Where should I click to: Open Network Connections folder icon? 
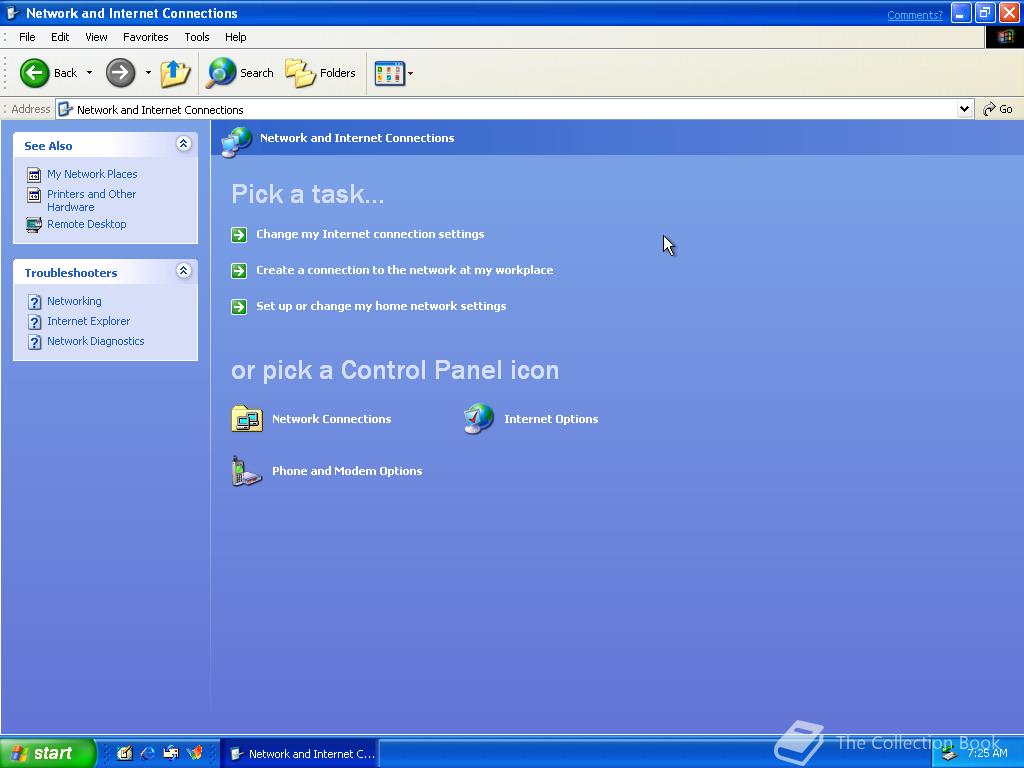point(247,419)
